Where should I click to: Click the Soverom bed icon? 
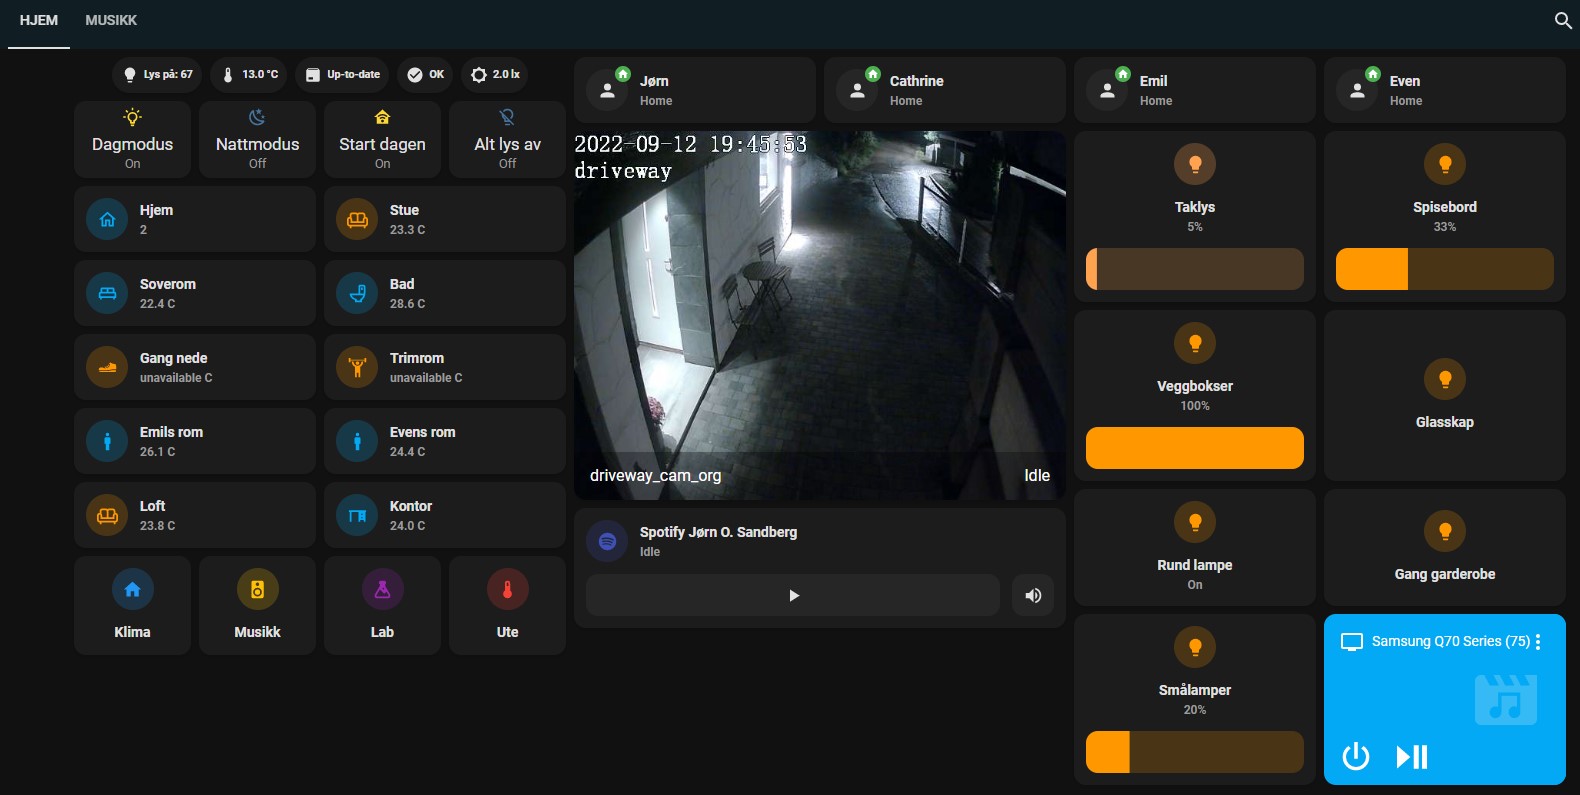click(x=107, y=293)
